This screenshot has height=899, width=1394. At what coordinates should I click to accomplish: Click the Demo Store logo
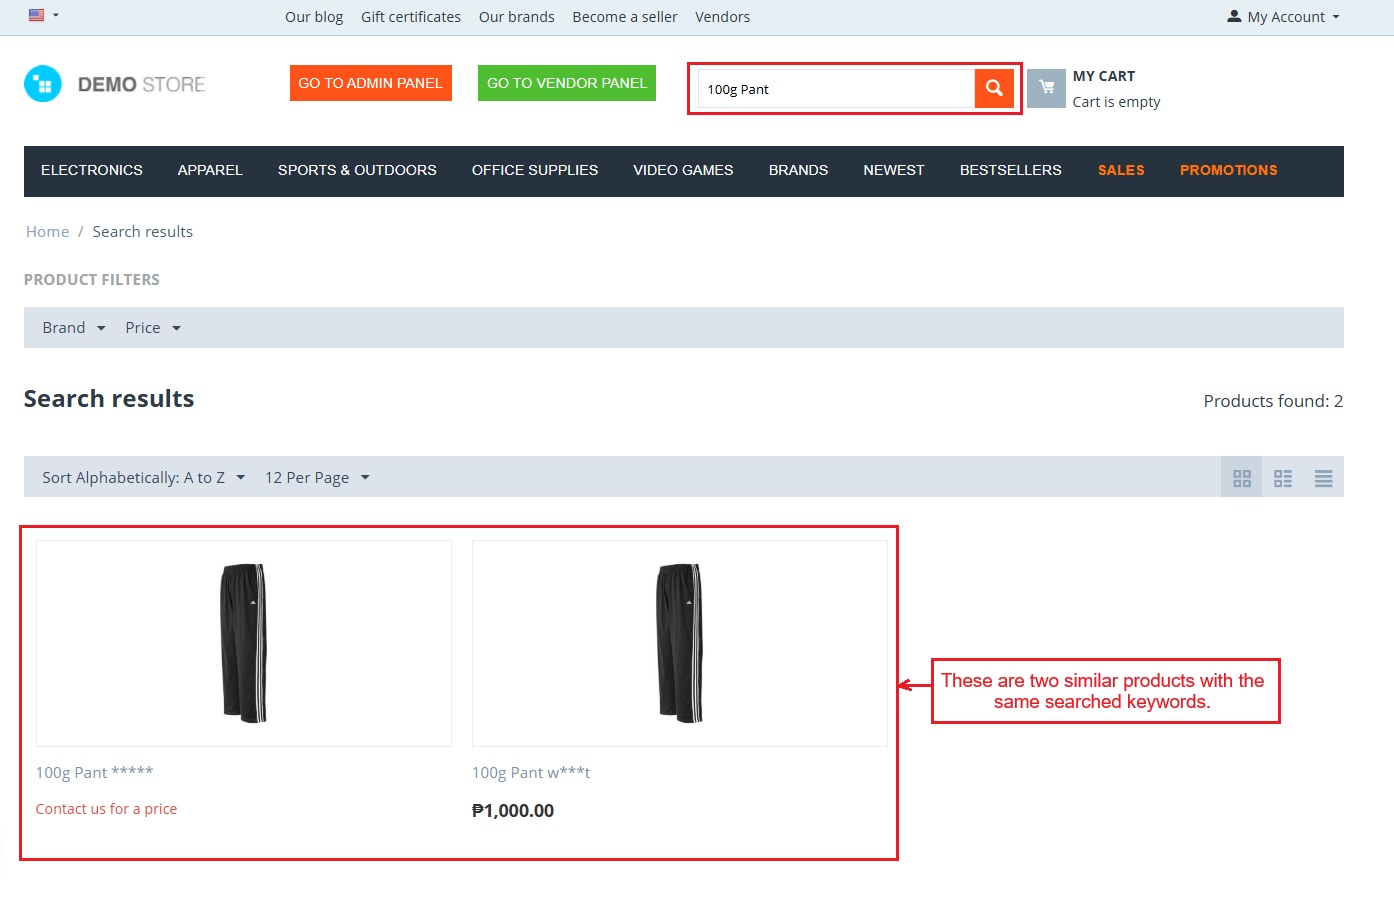coord(115,84)
